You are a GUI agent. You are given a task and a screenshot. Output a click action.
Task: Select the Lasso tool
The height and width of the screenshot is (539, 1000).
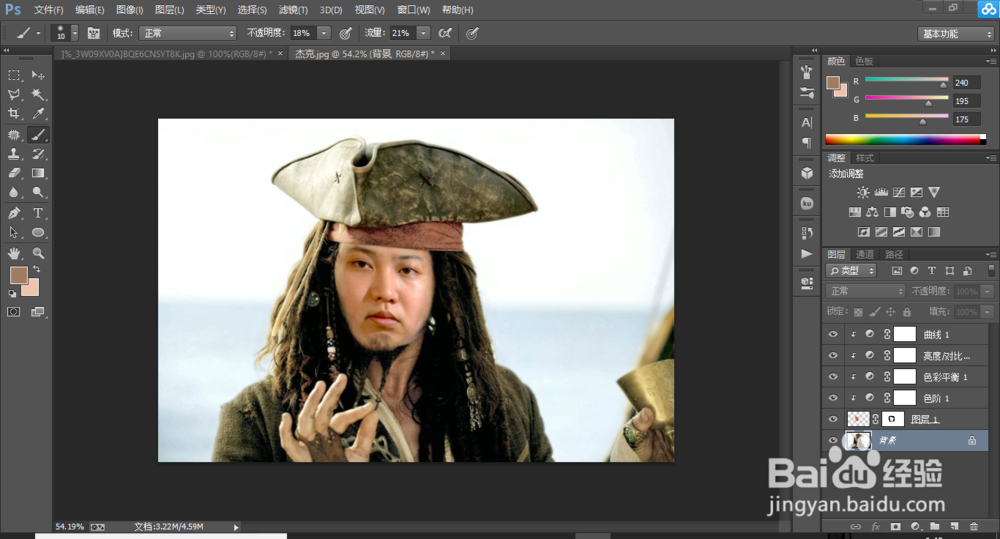13,94
